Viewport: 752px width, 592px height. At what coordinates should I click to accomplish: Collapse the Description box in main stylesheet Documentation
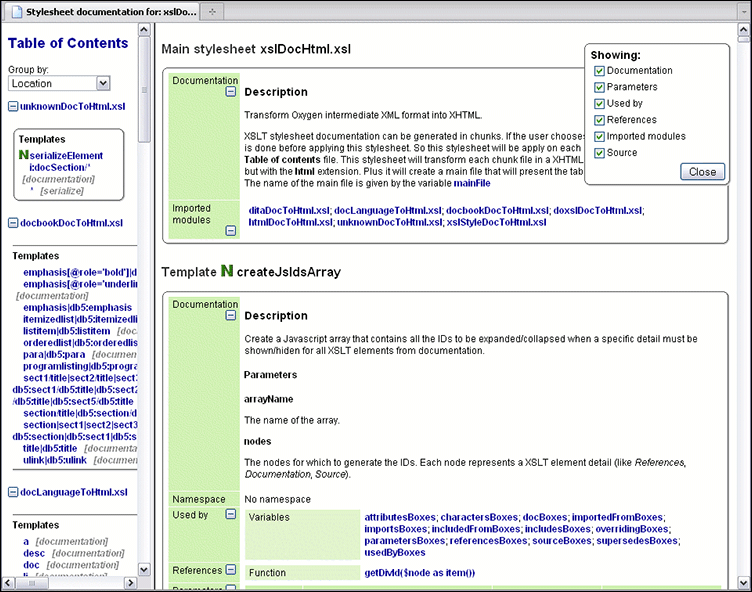point(231,92)
